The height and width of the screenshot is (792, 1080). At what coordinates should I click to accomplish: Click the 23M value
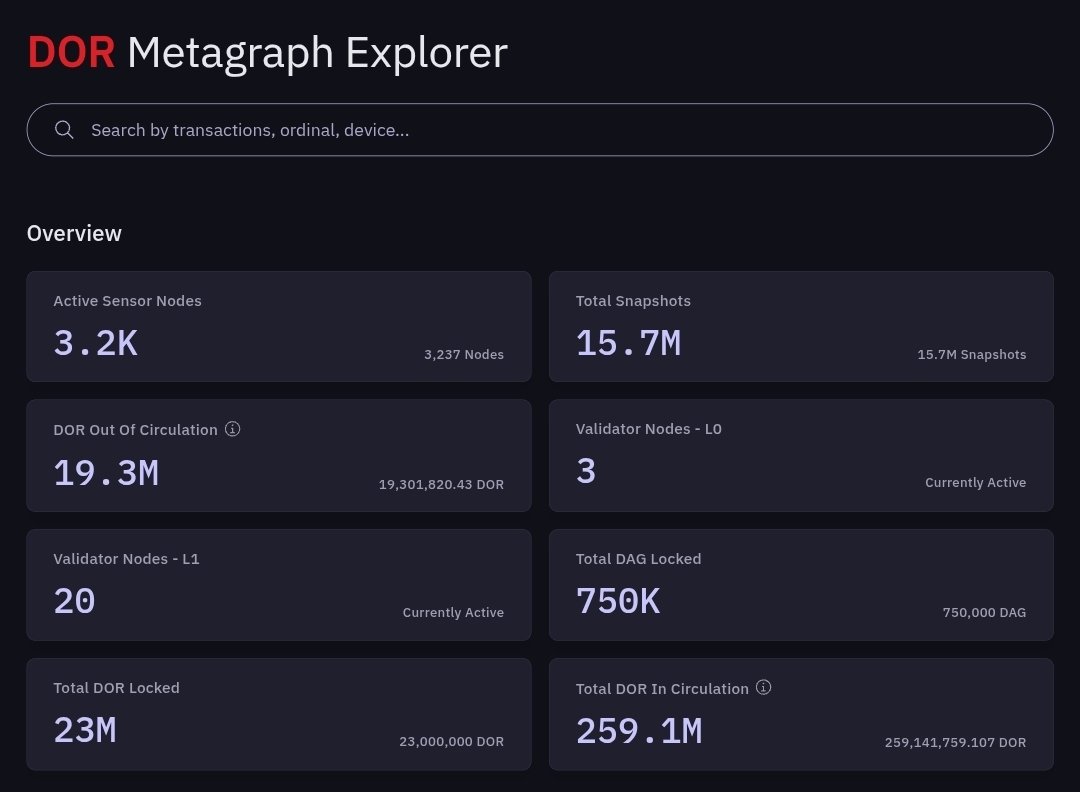[85, 730]
